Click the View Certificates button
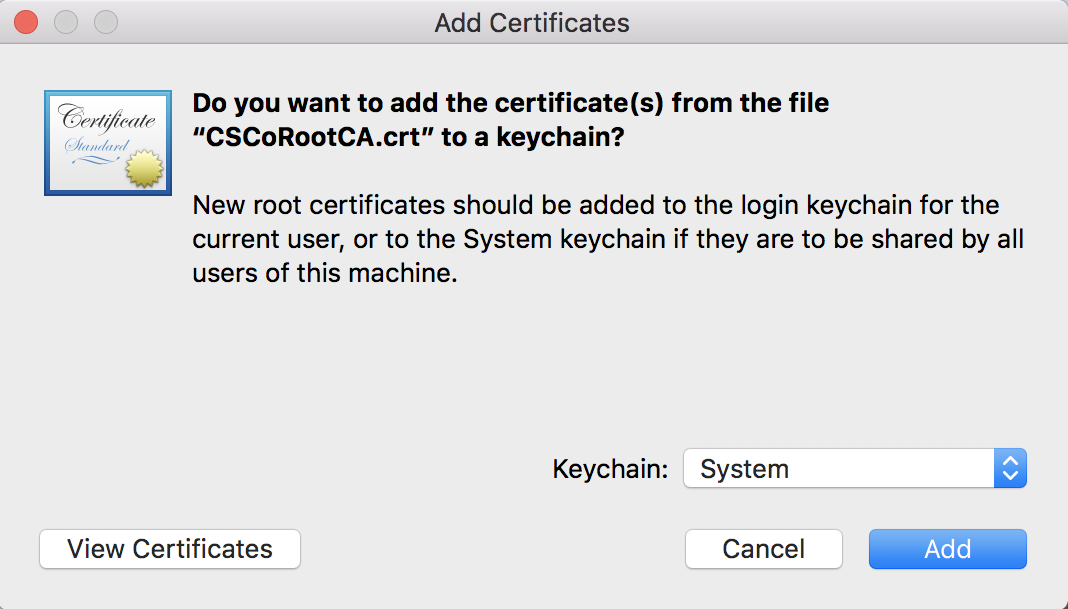Viewport: 1068px width, 609px height. click(170, 549)
